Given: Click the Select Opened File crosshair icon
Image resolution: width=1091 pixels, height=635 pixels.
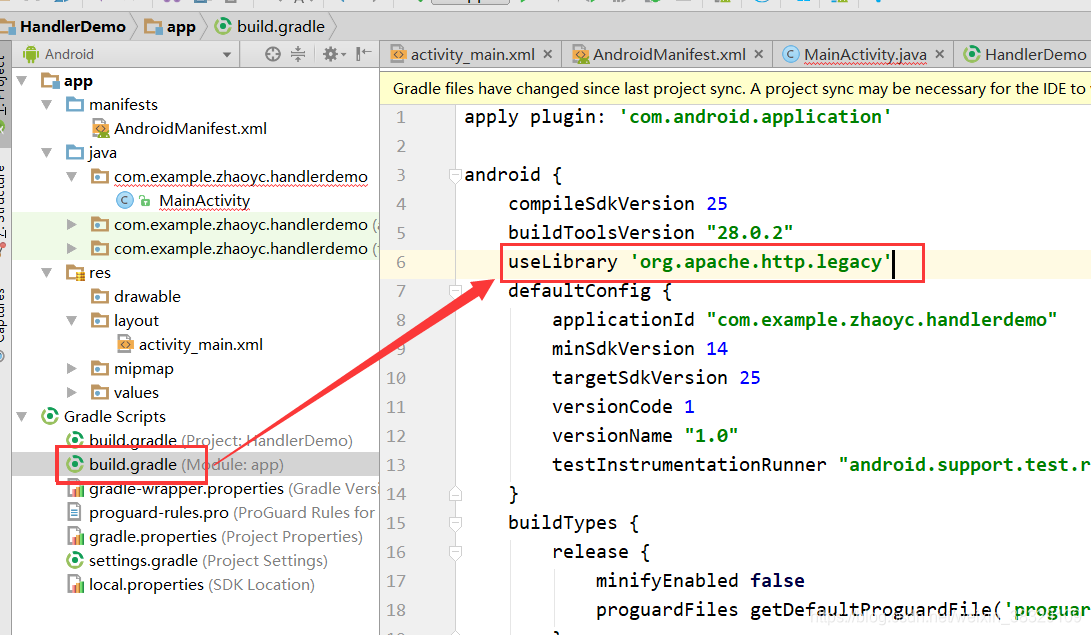Looking at the screenshot, I should point(272,55).
